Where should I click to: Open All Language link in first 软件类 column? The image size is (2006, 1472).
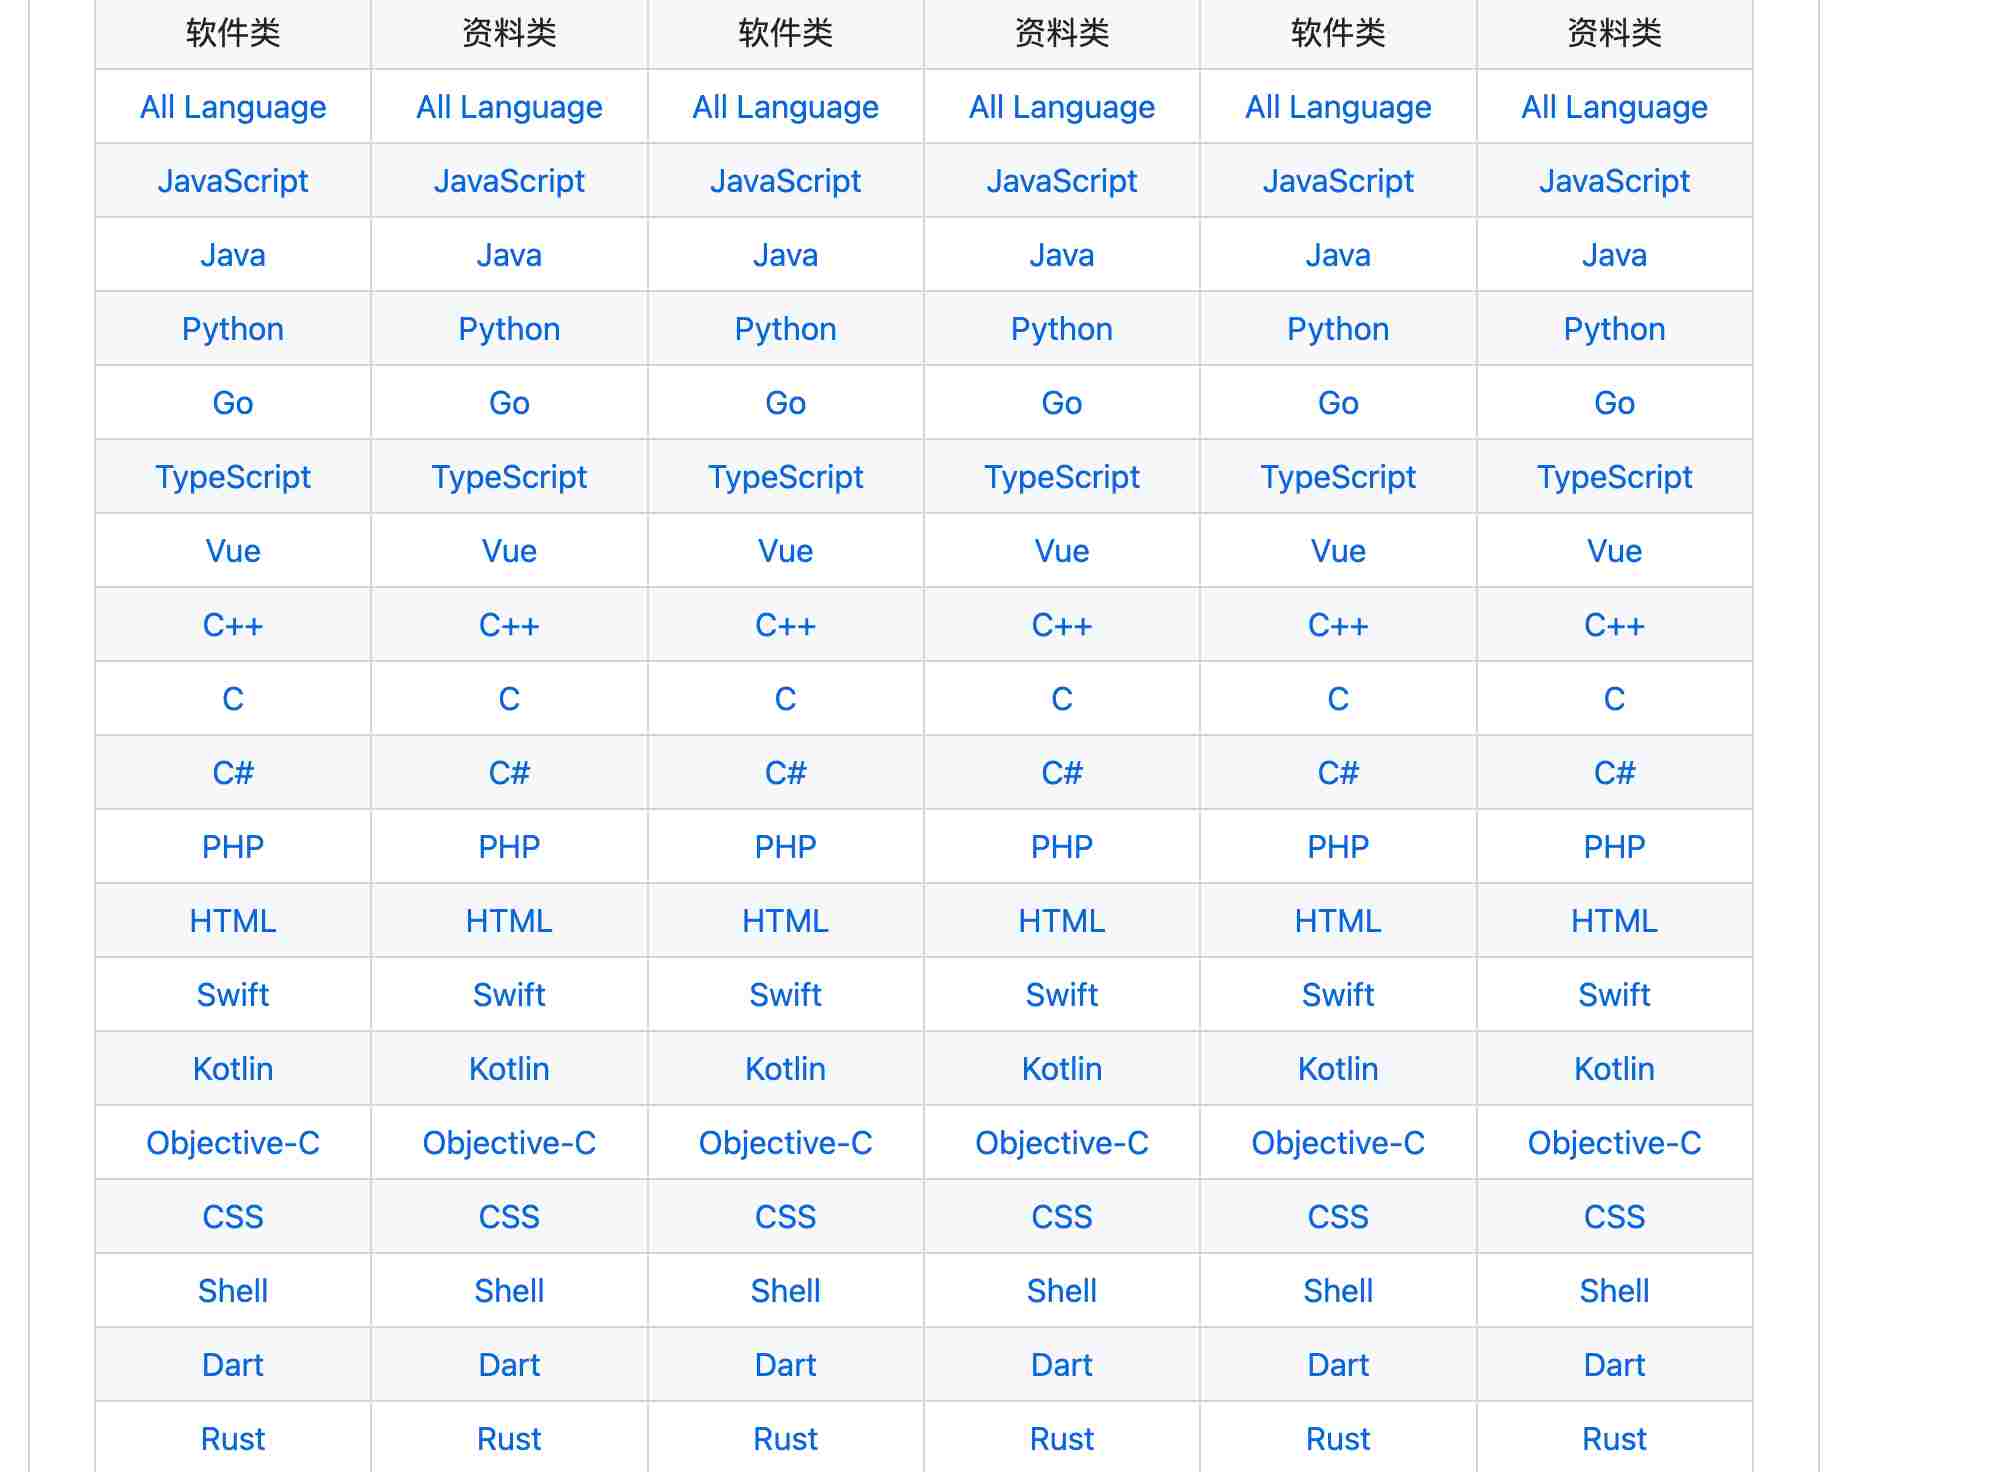[233, 107]
